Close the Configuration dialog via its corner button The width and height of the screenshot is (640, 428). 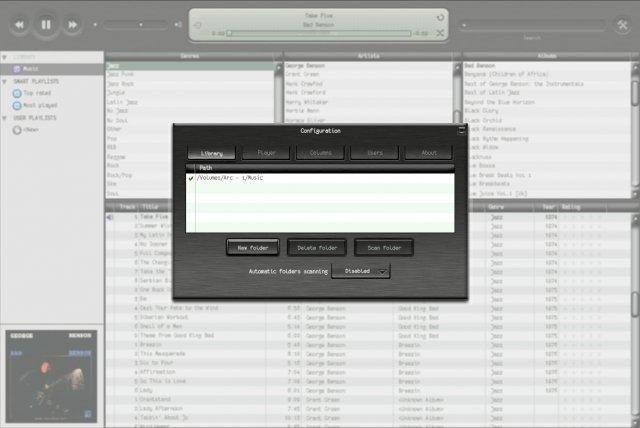[462, 131]
